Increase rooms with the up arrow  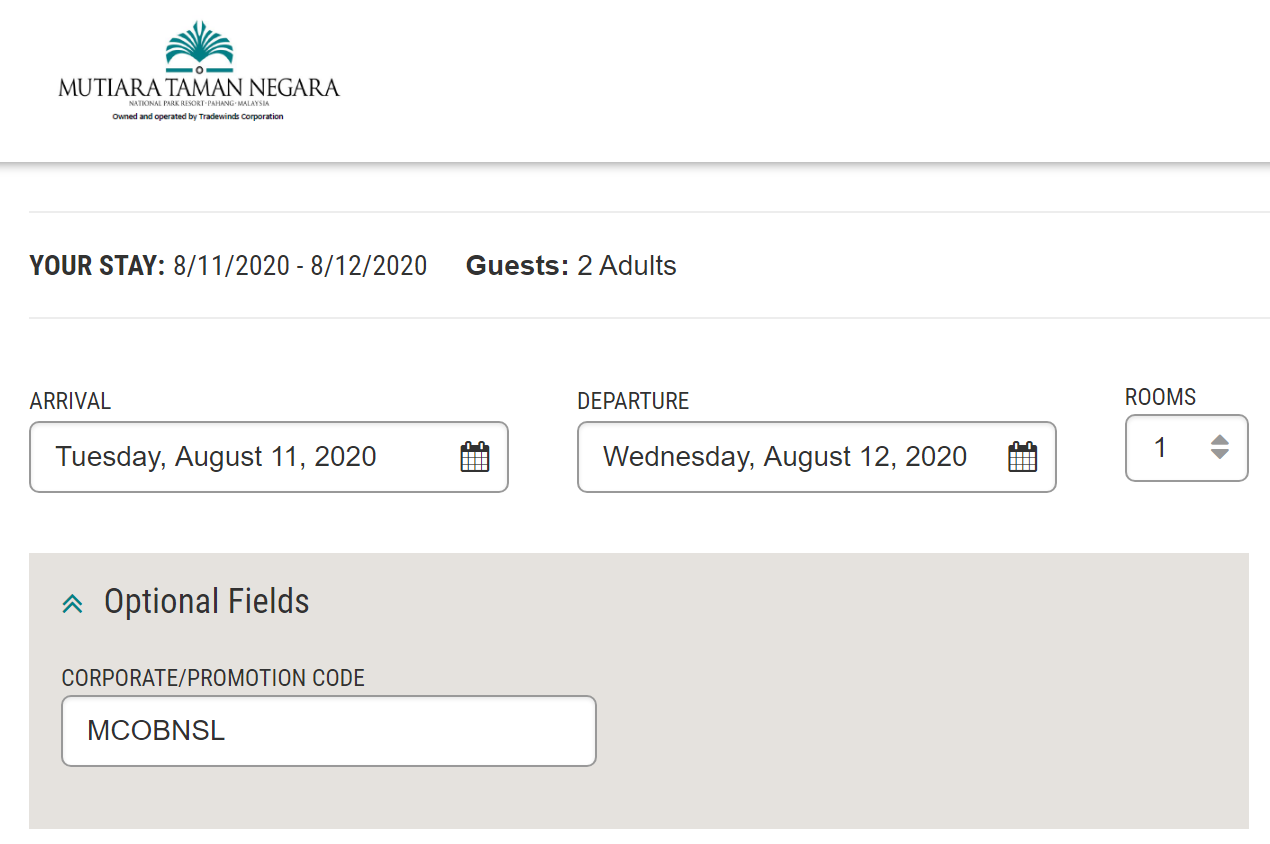(1219, 439)
